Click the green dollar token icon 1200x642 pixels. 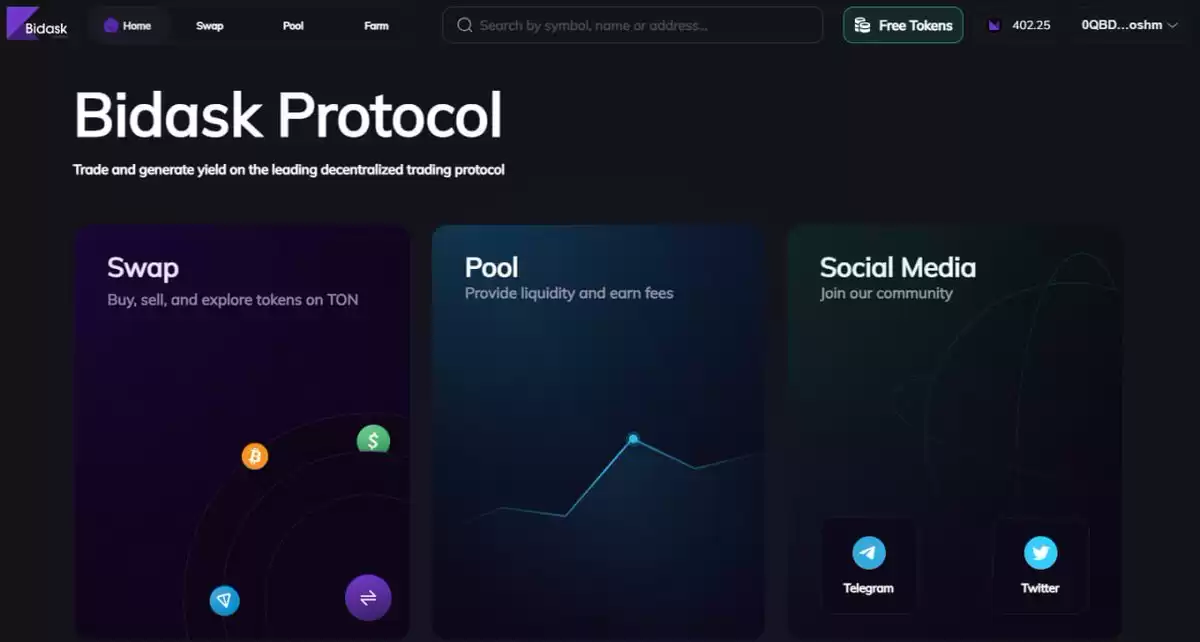coord(373,439)
